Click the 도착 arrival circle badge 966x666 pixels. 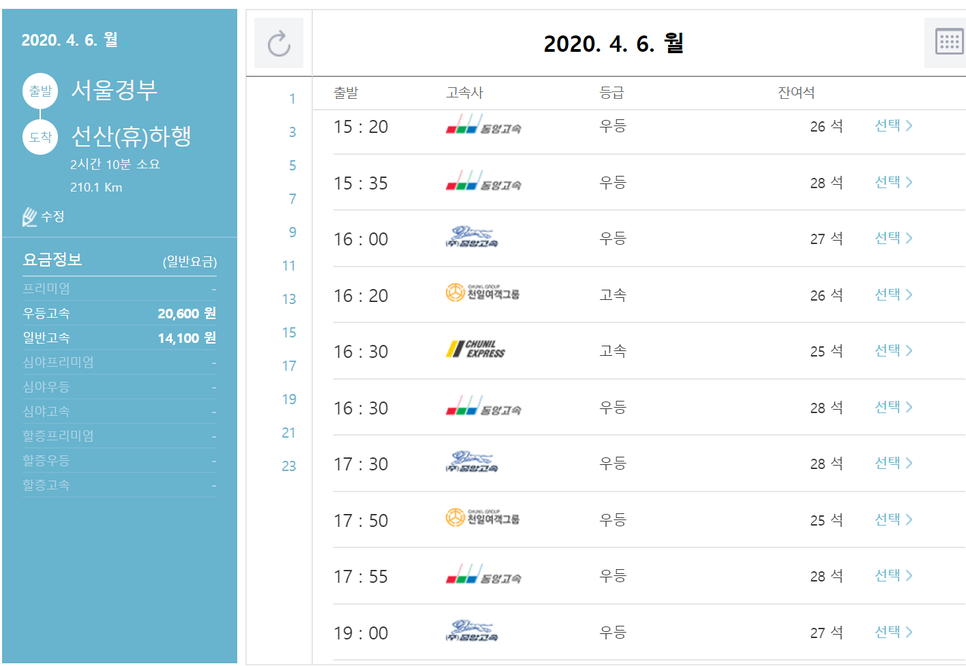tap(40, 137)
